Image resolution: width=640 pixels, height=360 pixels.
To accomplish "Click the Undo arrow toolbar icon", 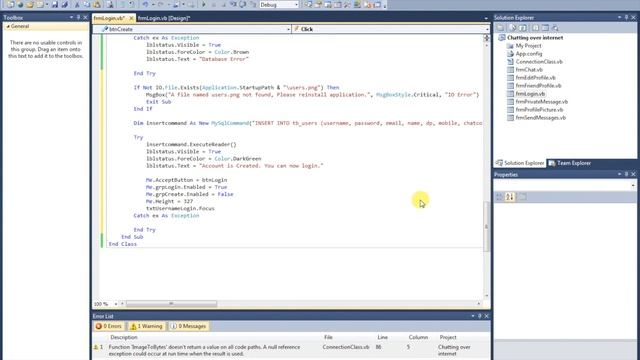I will pos(145,4).
